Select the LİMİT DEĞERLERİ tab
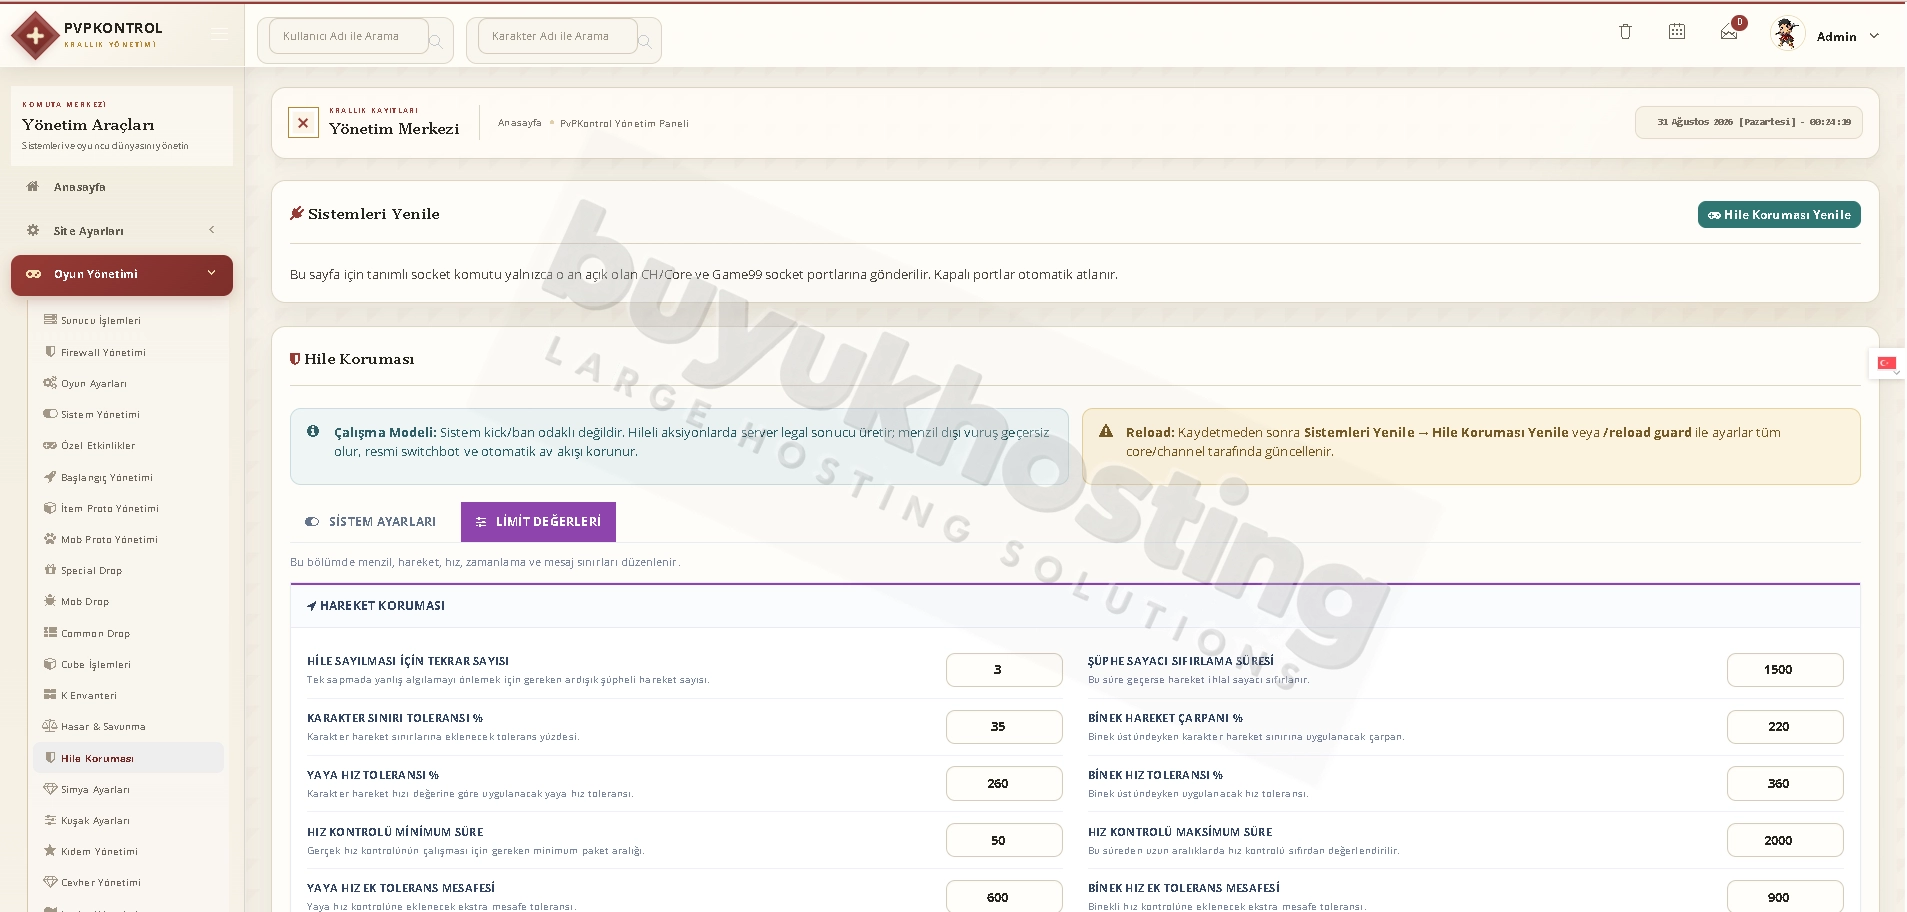Viewport: 1907px width, 912px height. pyautogui.click(x=538, y=522)
